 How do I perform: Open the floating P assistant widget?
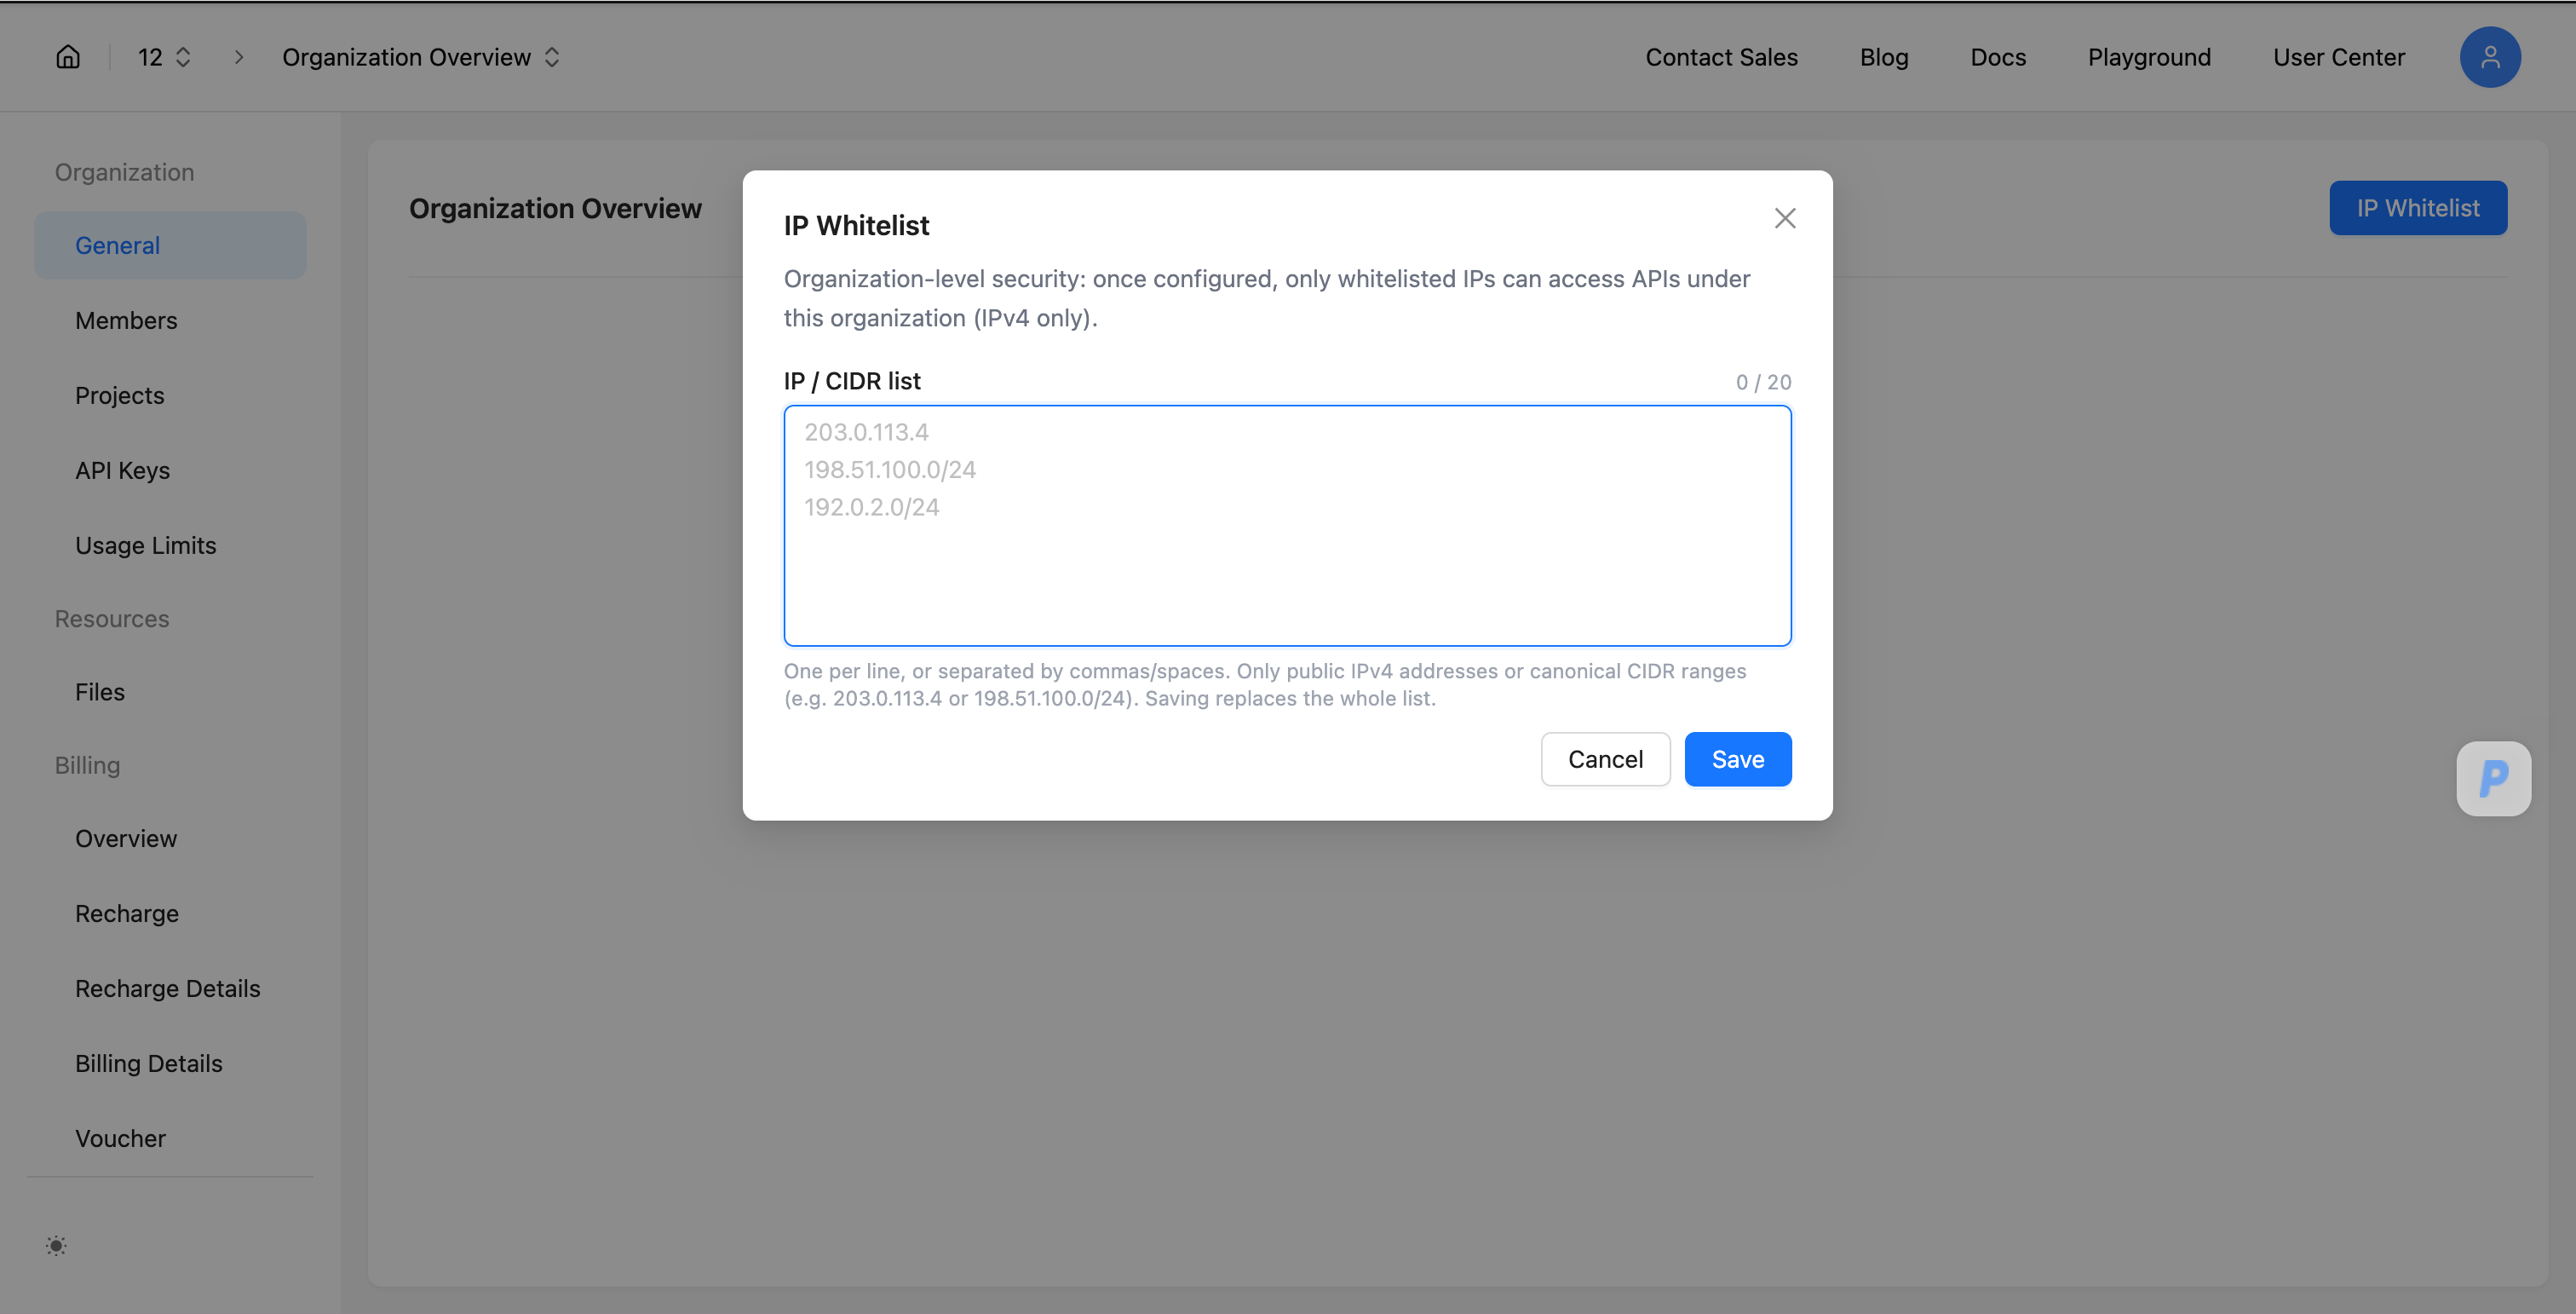pyautogui.click(x=2494, y=778)
